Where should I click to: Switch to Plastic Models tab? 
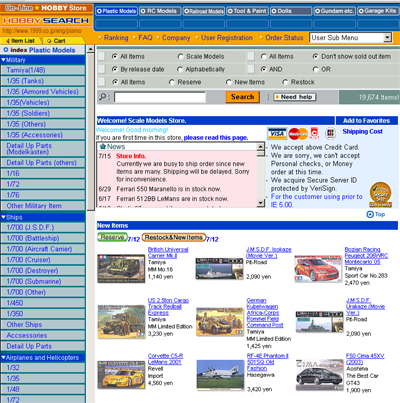click(116, 11)
